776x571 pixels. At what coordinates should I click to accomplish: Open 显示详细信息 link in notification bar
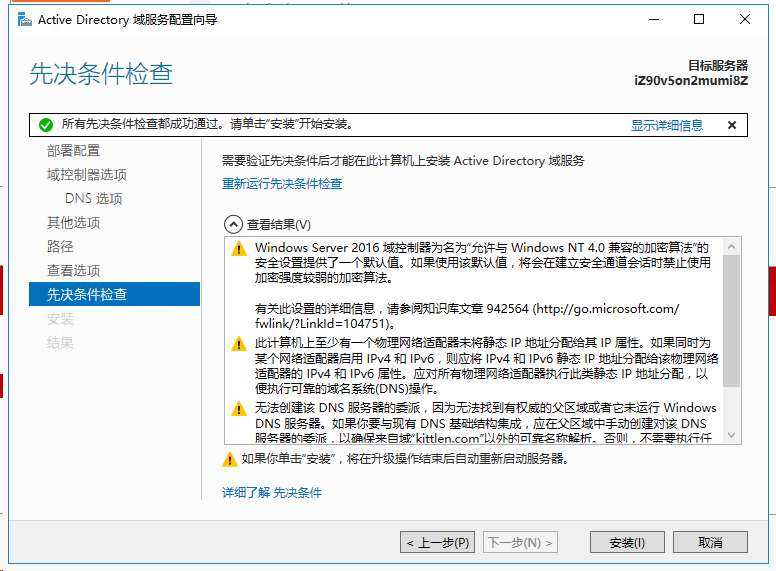tap(667, 125)
